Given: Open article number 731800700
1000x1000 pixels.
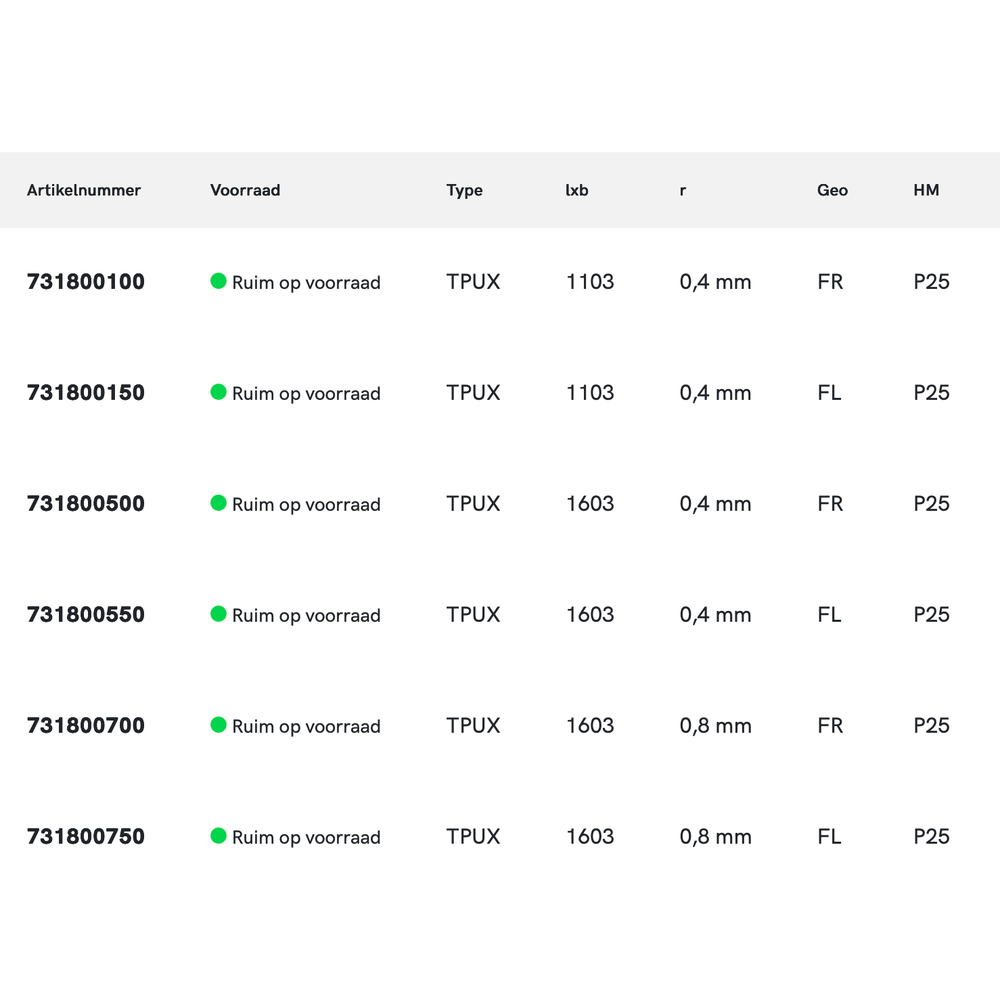Looking at the screenshot, I should coord(86,726).
